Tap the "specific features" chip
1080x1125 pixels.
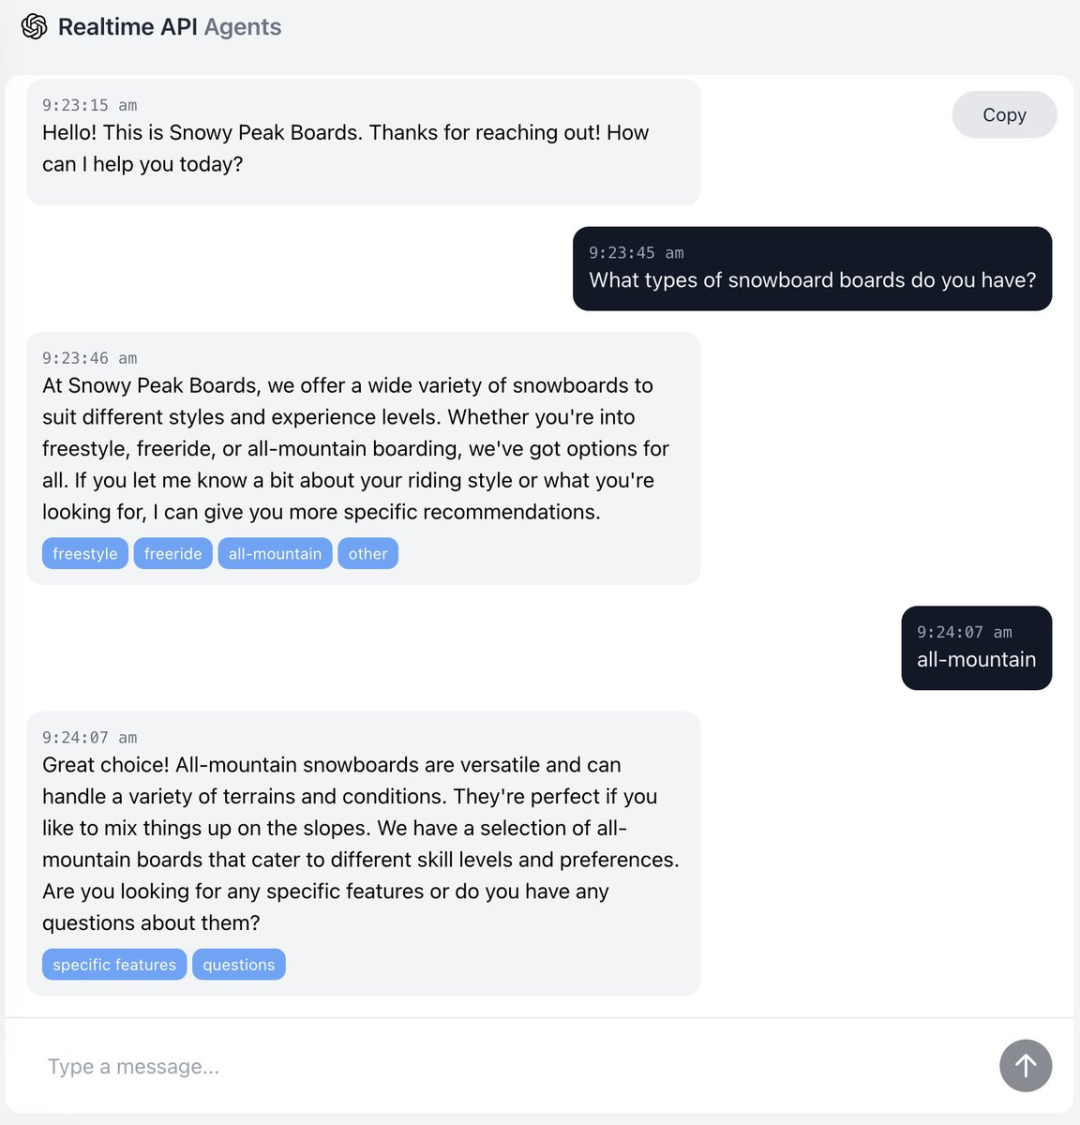(x=114, y=965)
